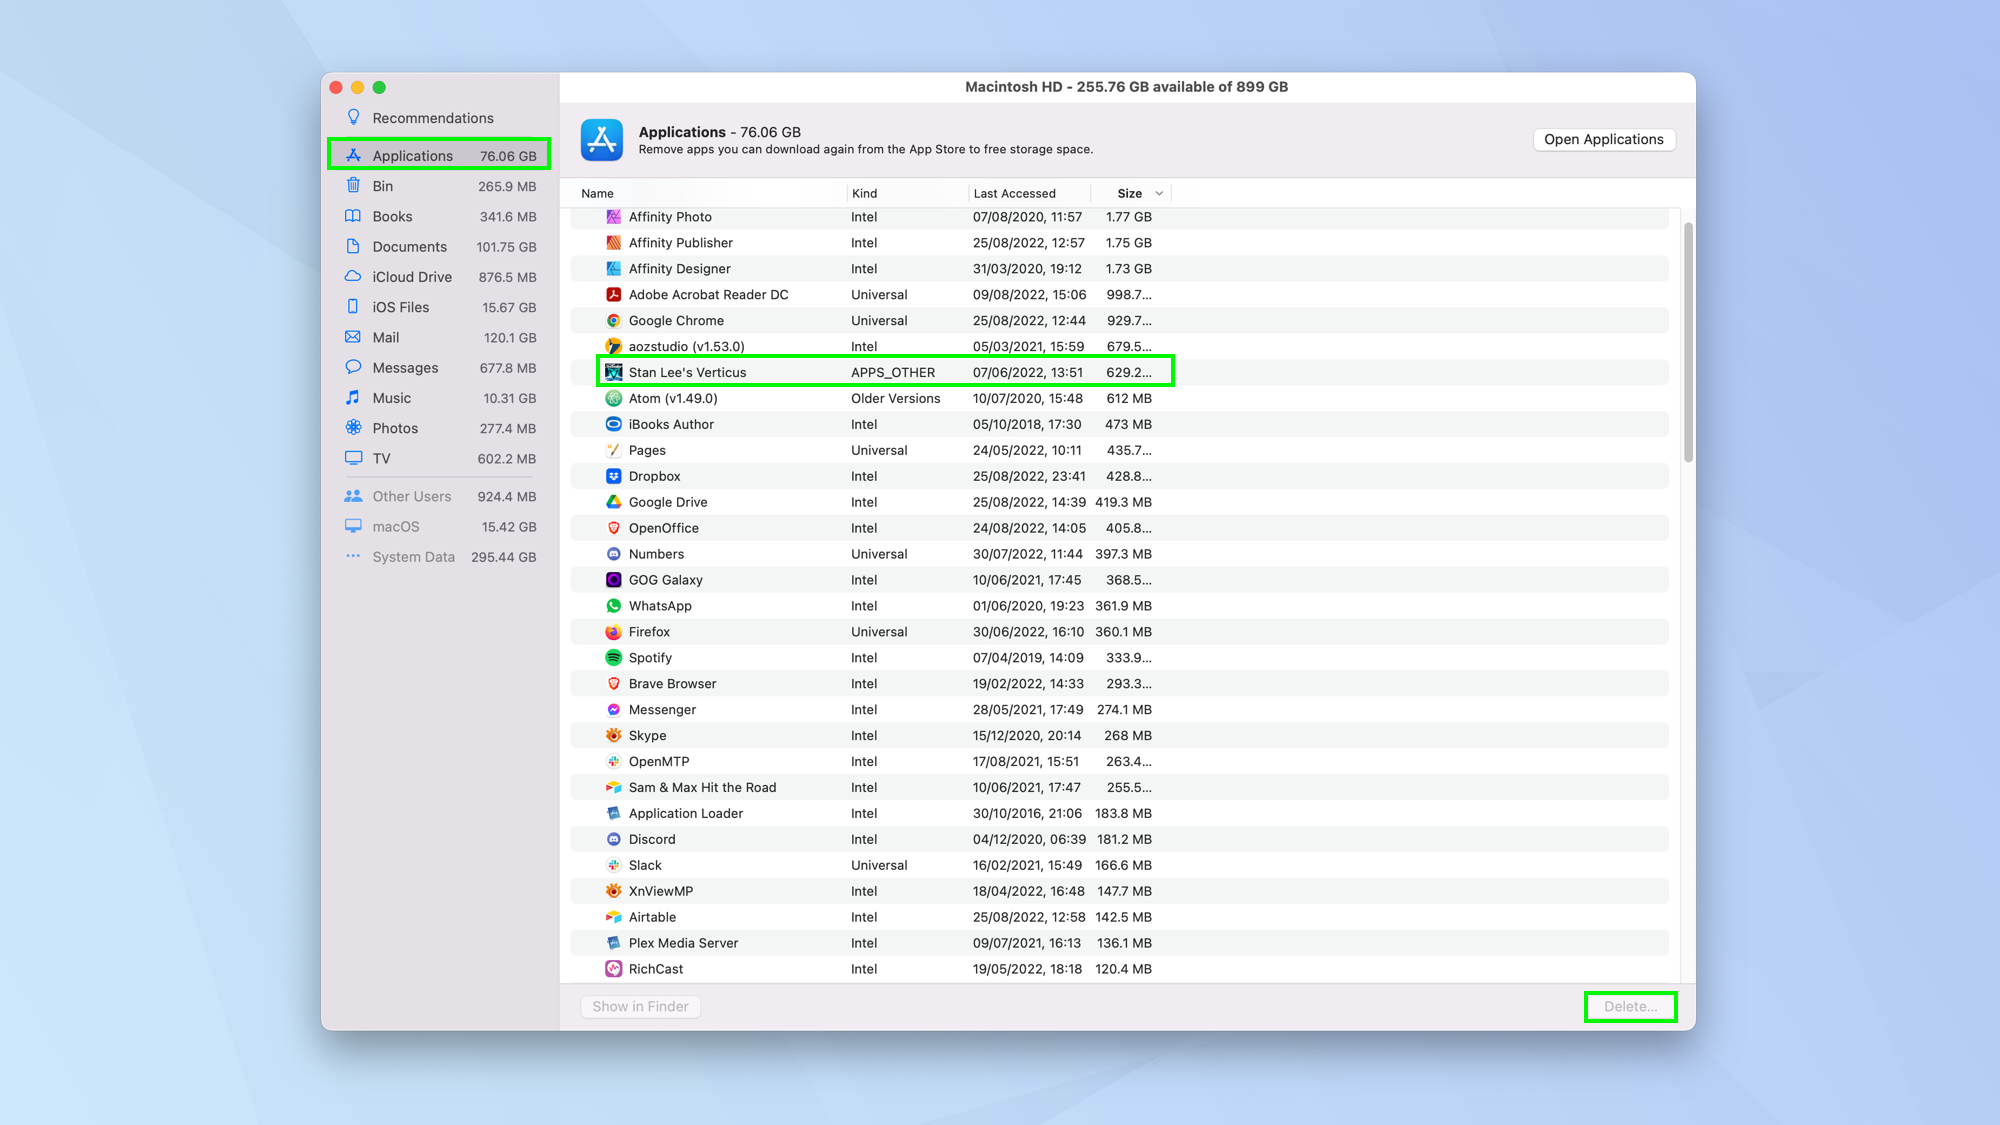The image size is (2000, 1125).
Task: Click the iOS Files phone icon
Action: tap(353, 306)
